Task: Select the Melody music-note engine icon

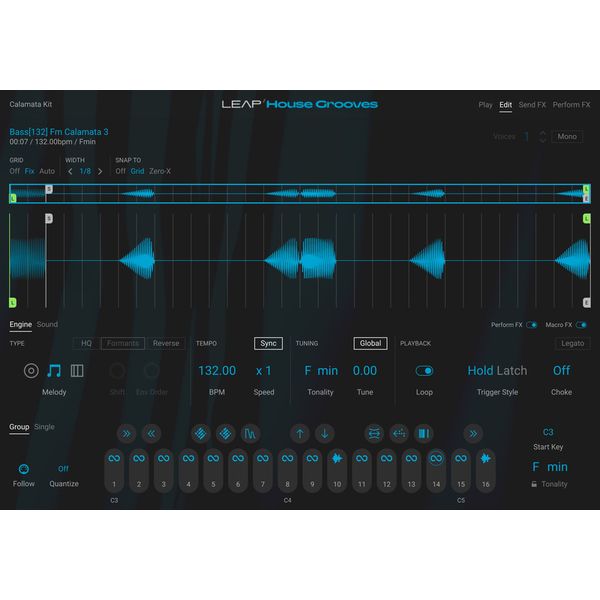Action: pyautogui.click(x=54, y=371)
